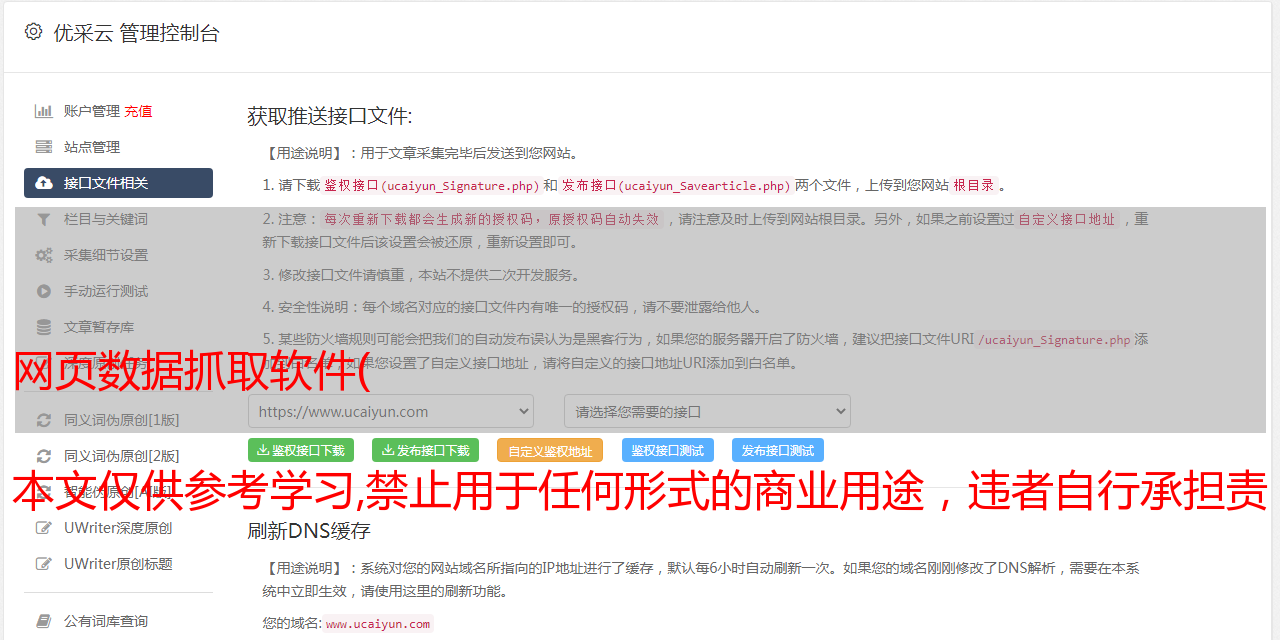The height and width of the screenshot is (640, 1280).
Task: Select the 接口文件相关 sidebar item
Action: click(118, 183)
